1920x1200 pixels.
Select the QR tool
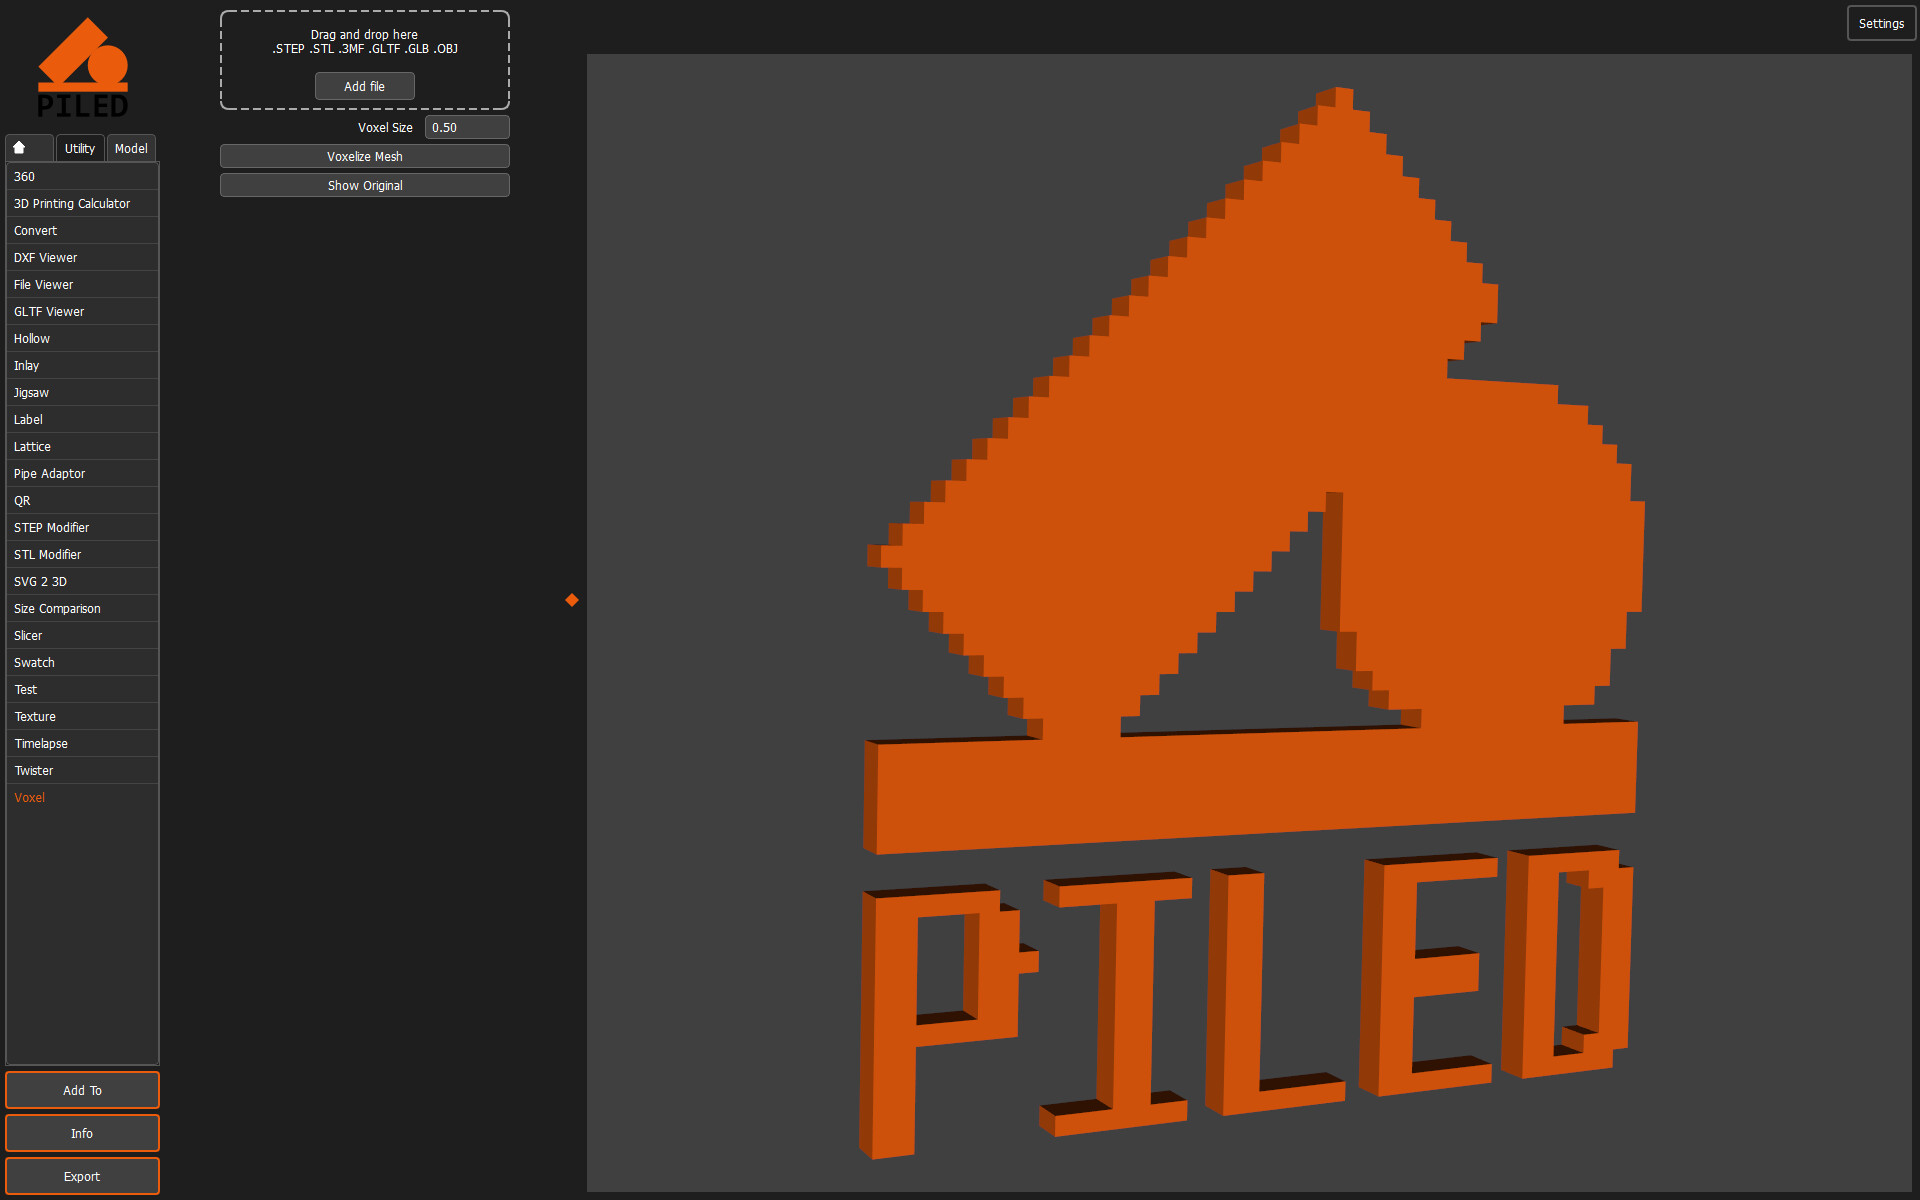(x=82, y=501)
